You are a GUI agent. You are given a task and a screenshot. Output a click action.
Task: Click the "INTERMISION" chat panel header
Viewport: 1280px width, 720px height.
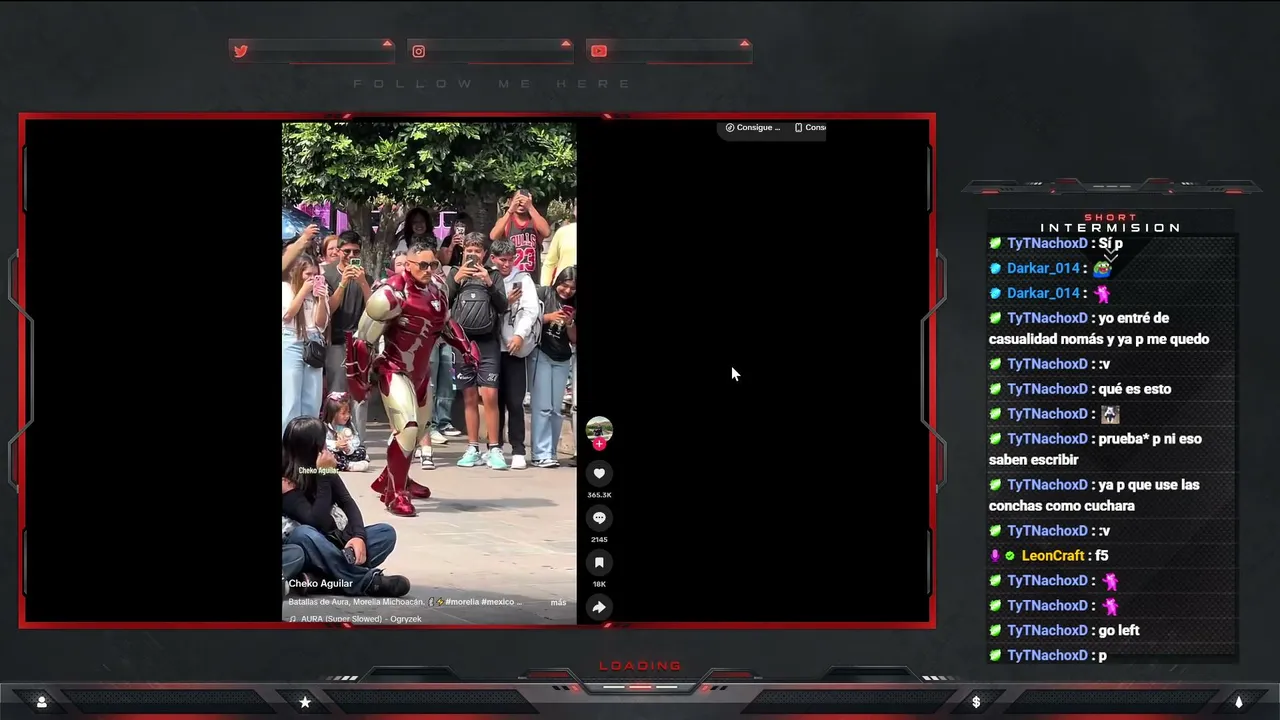point(1110,228)
